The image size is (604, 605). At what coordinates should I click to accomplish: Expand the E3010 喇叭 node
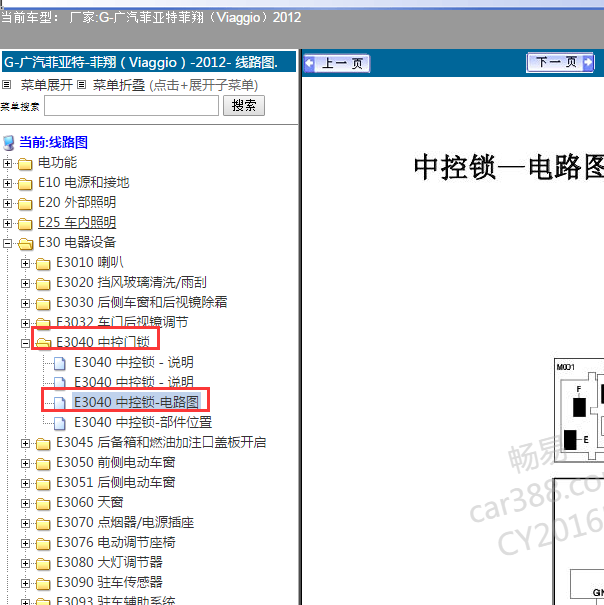pos(25,264)
